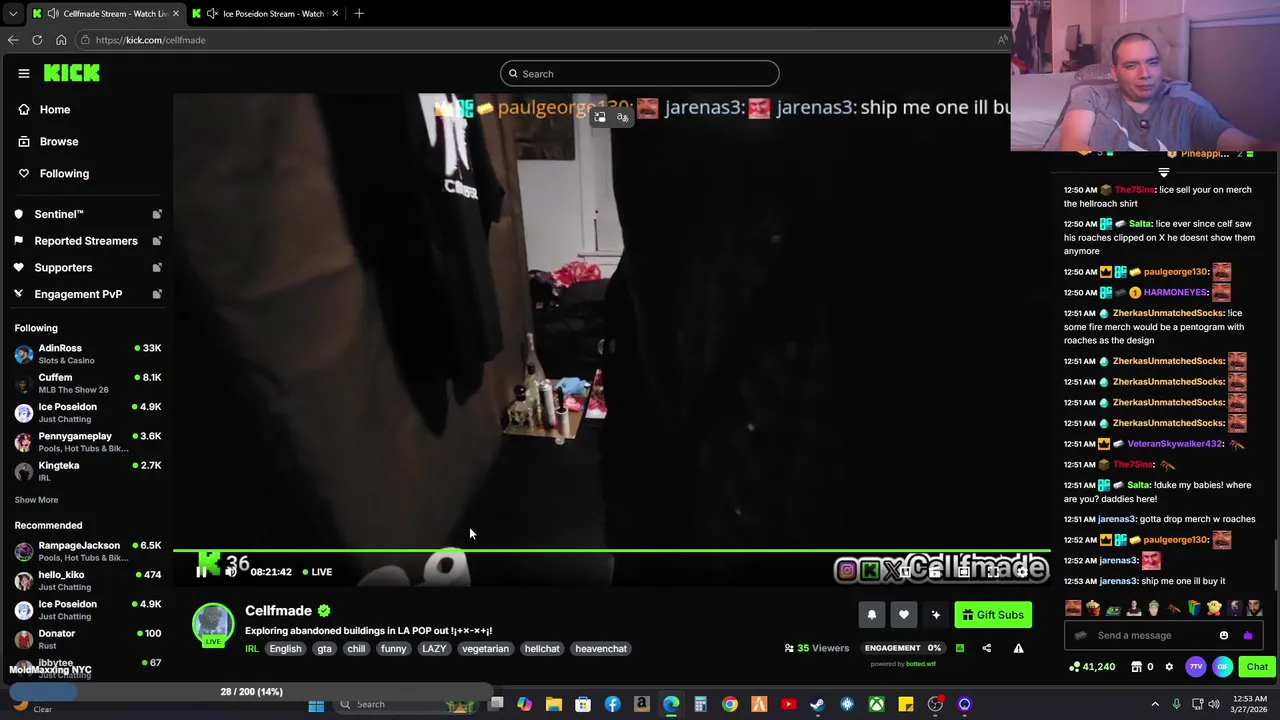Viewport: 1280px width, 720px height.
Task: Click the picture-in-picture overlay icon on video
Action: 600,118
